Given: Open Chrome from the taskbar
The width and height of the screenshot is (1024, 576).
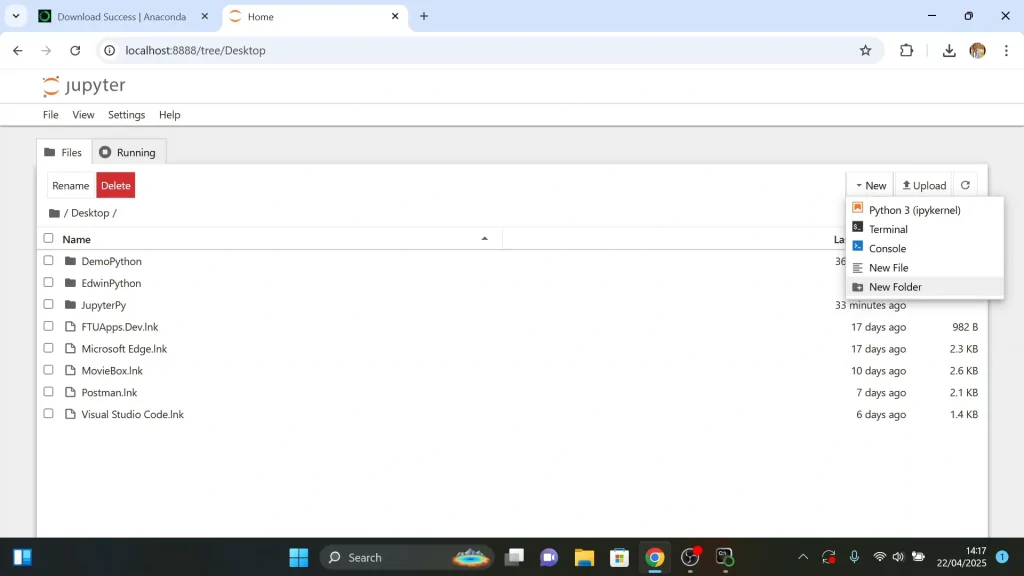Looking at the screenshot, I should pos(654,557).
